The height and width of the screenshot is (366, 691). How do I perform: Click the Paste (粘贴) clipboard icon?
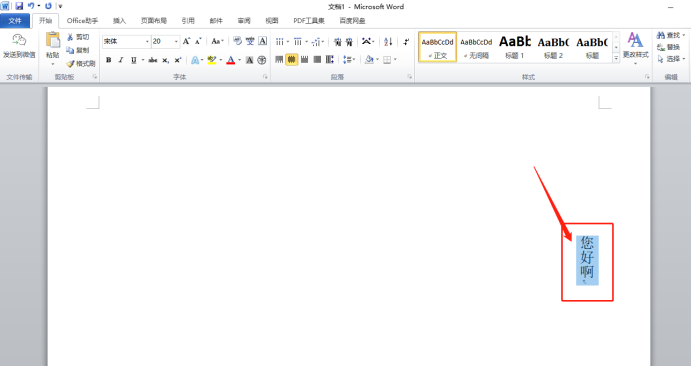click(53, 40)
